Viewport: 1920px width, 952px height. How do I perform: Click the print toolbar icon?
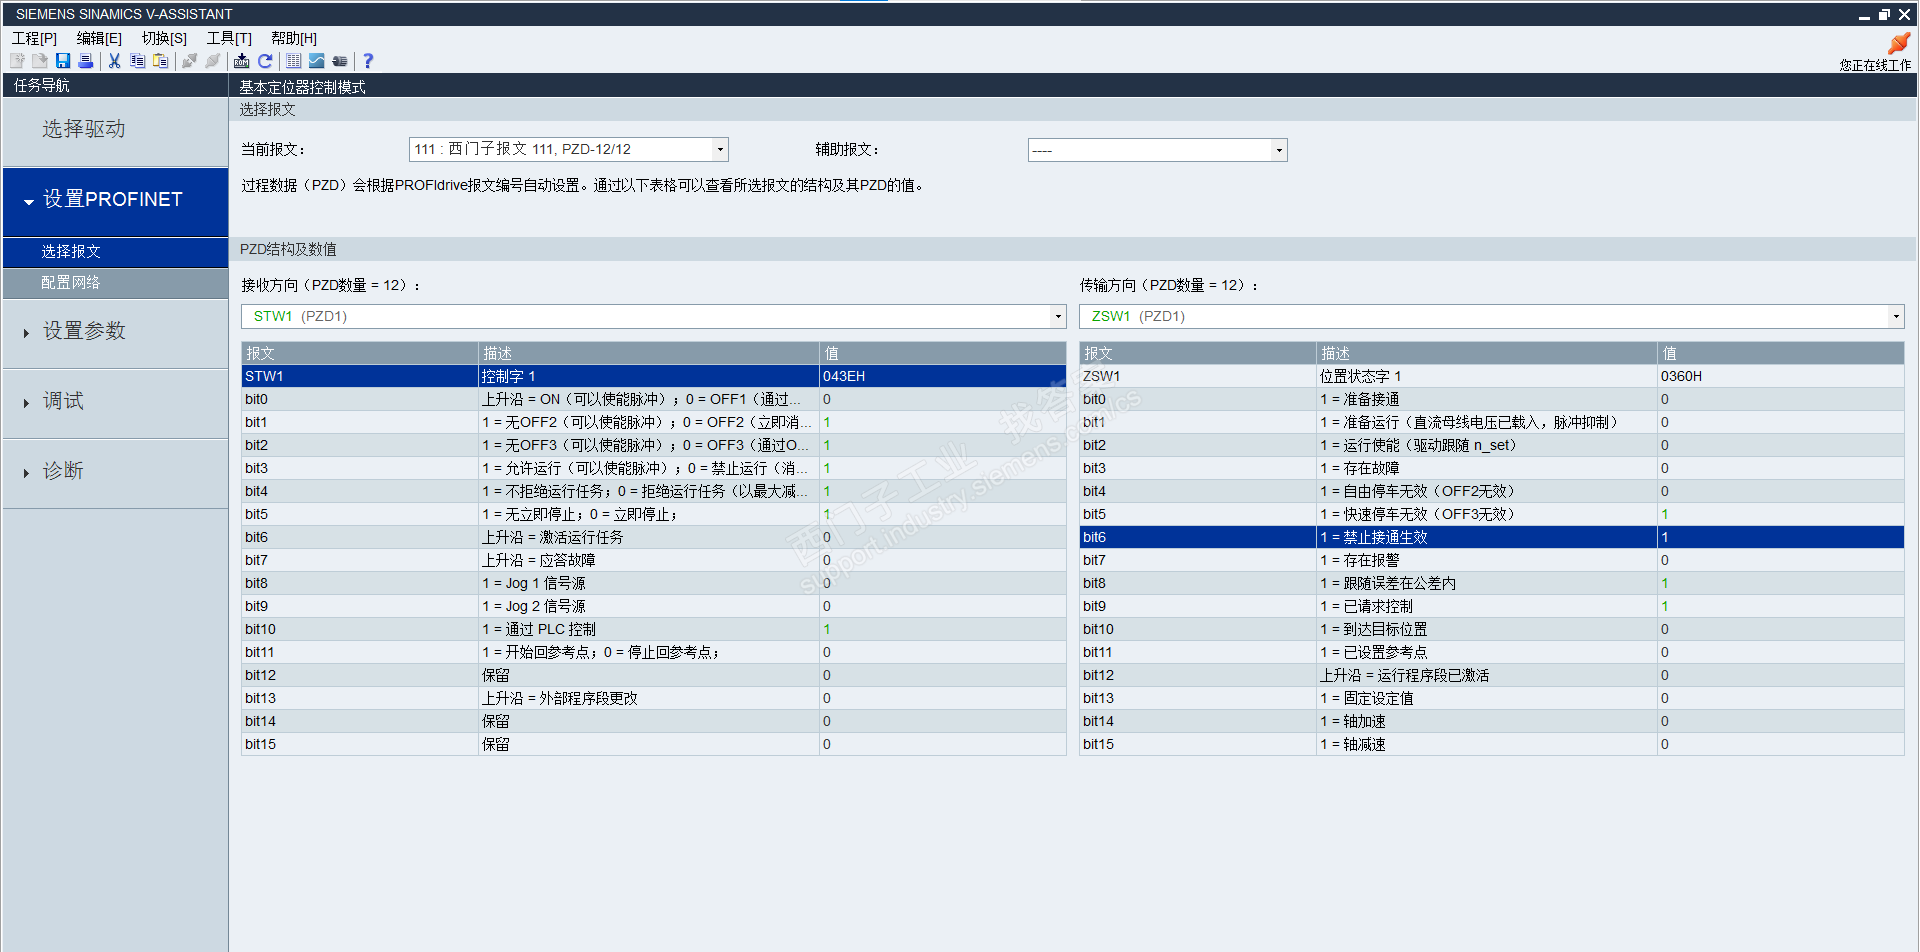click(86, 61)
